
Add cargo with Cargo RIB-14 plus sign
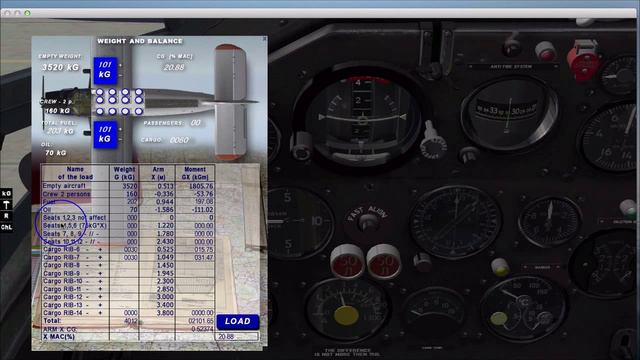coord(100,313)
